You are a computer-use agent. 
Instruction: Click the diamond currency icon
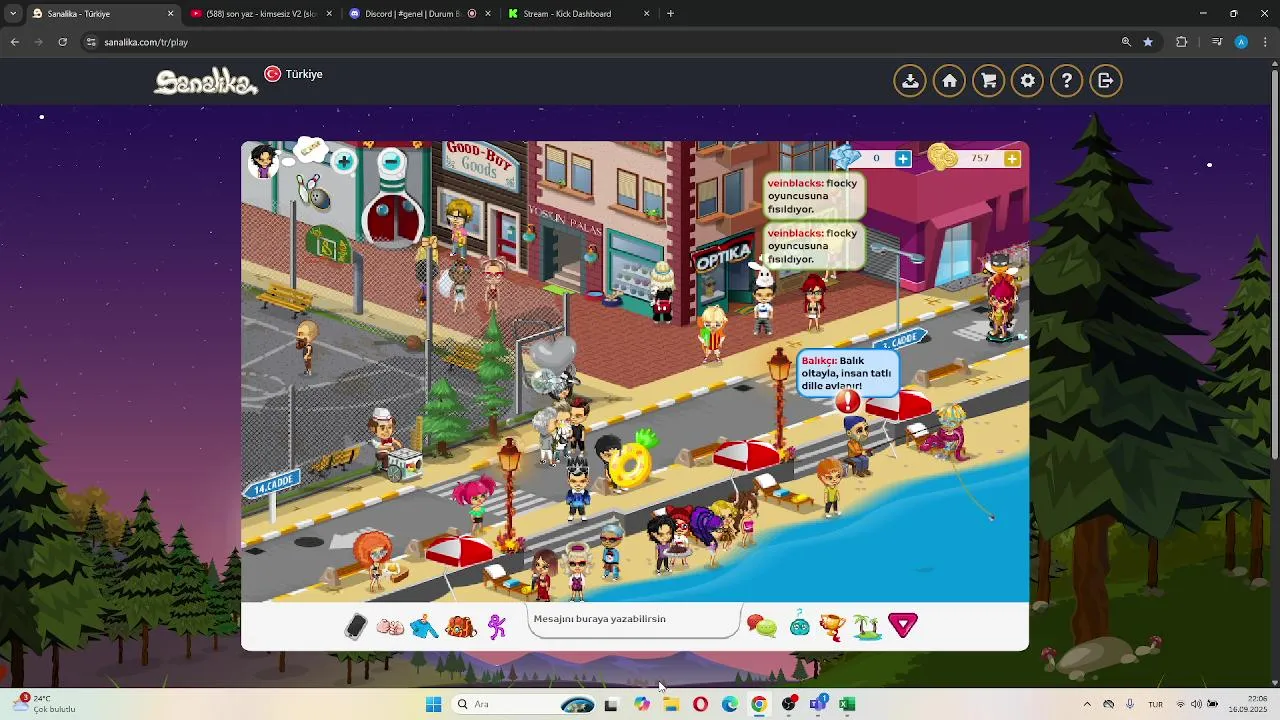click(x=846, y=157)
